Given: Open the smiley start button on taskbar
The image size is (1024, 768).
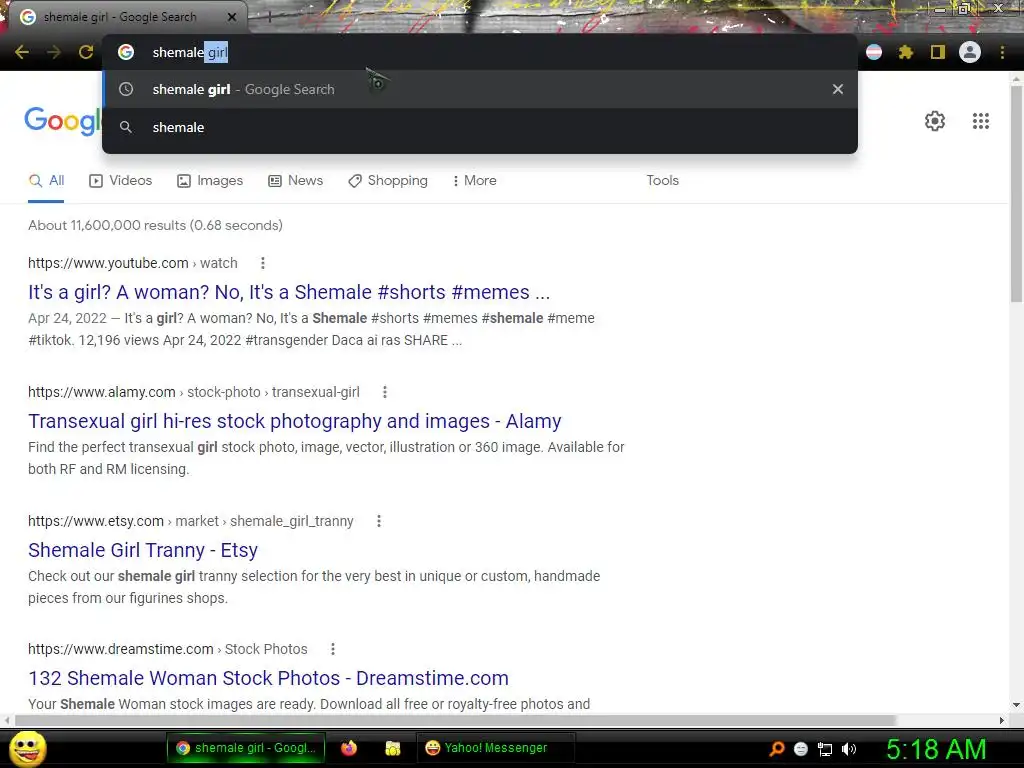Looking at the screenshot, I should pyautogui.click(x=28, y=748).
